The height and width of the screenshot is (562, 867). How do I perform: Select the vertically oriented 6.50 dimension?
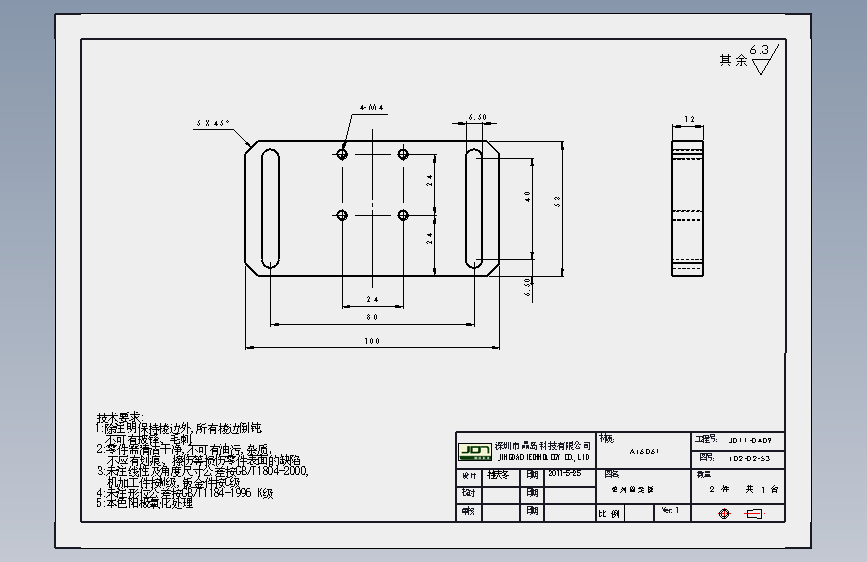[527, 287]
